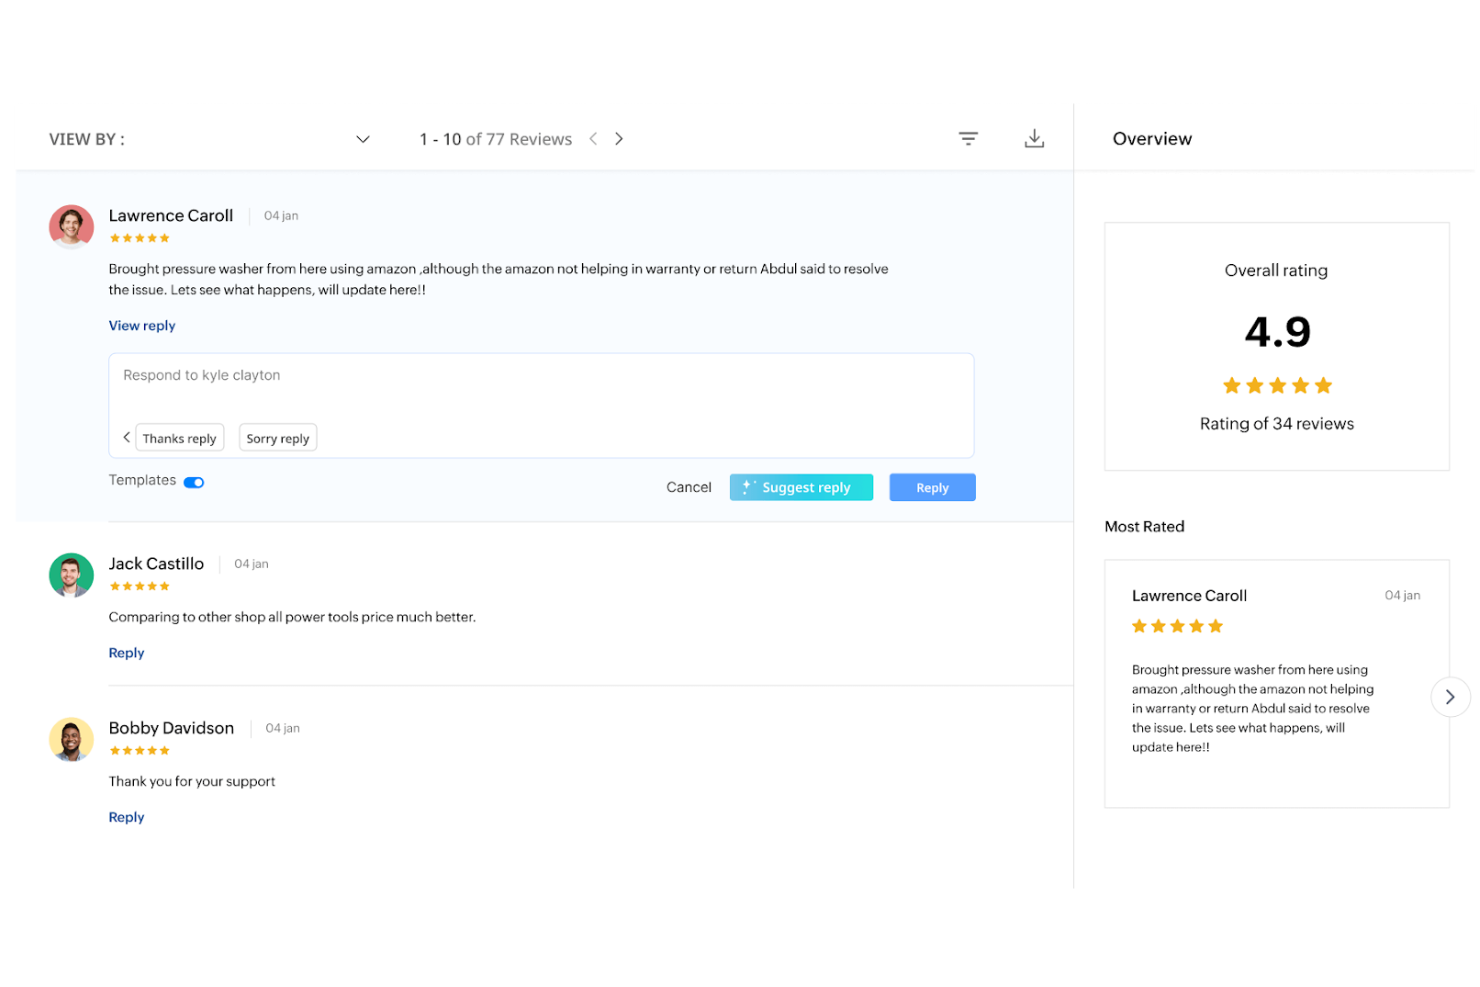Click the star rating on Jack Castillo's review
The height and width of the screenshot is (987, 1480).
click(139, 586)
